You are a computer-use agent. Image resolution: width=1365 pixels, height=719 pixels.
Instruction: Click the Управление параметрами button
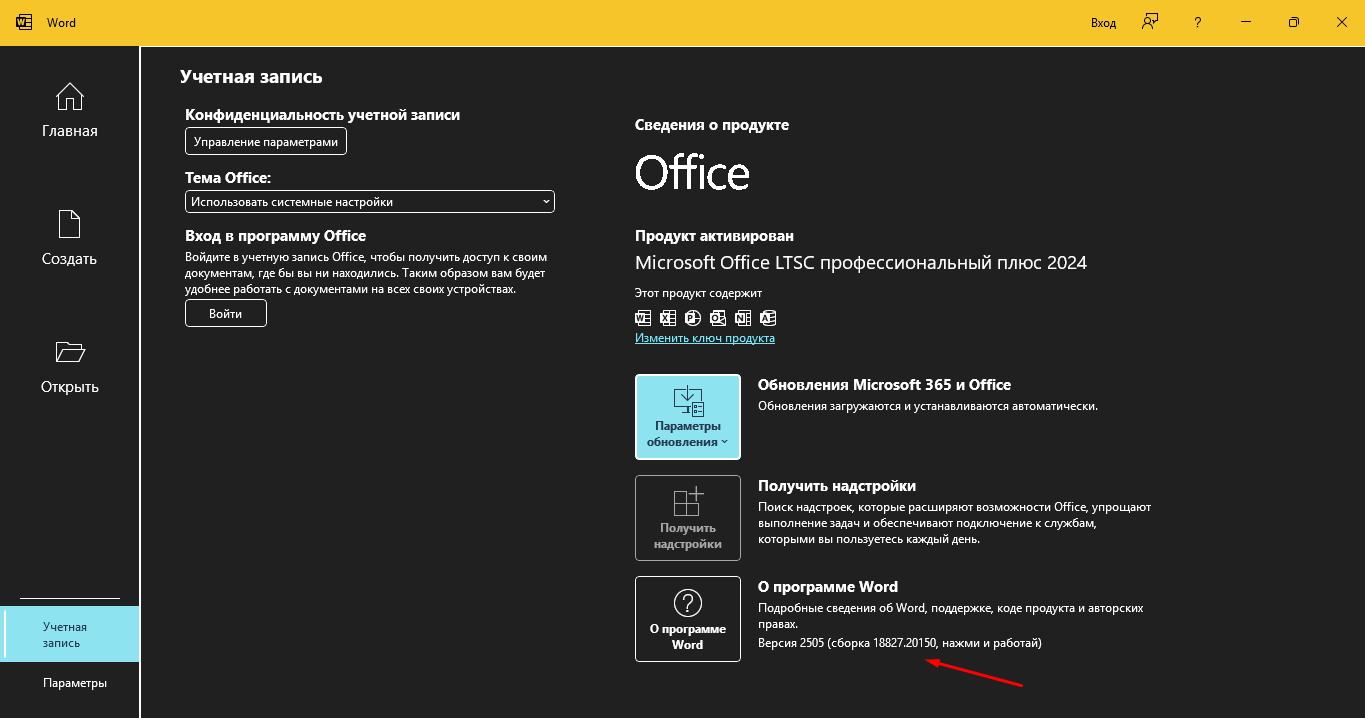(x=266, y=142)
